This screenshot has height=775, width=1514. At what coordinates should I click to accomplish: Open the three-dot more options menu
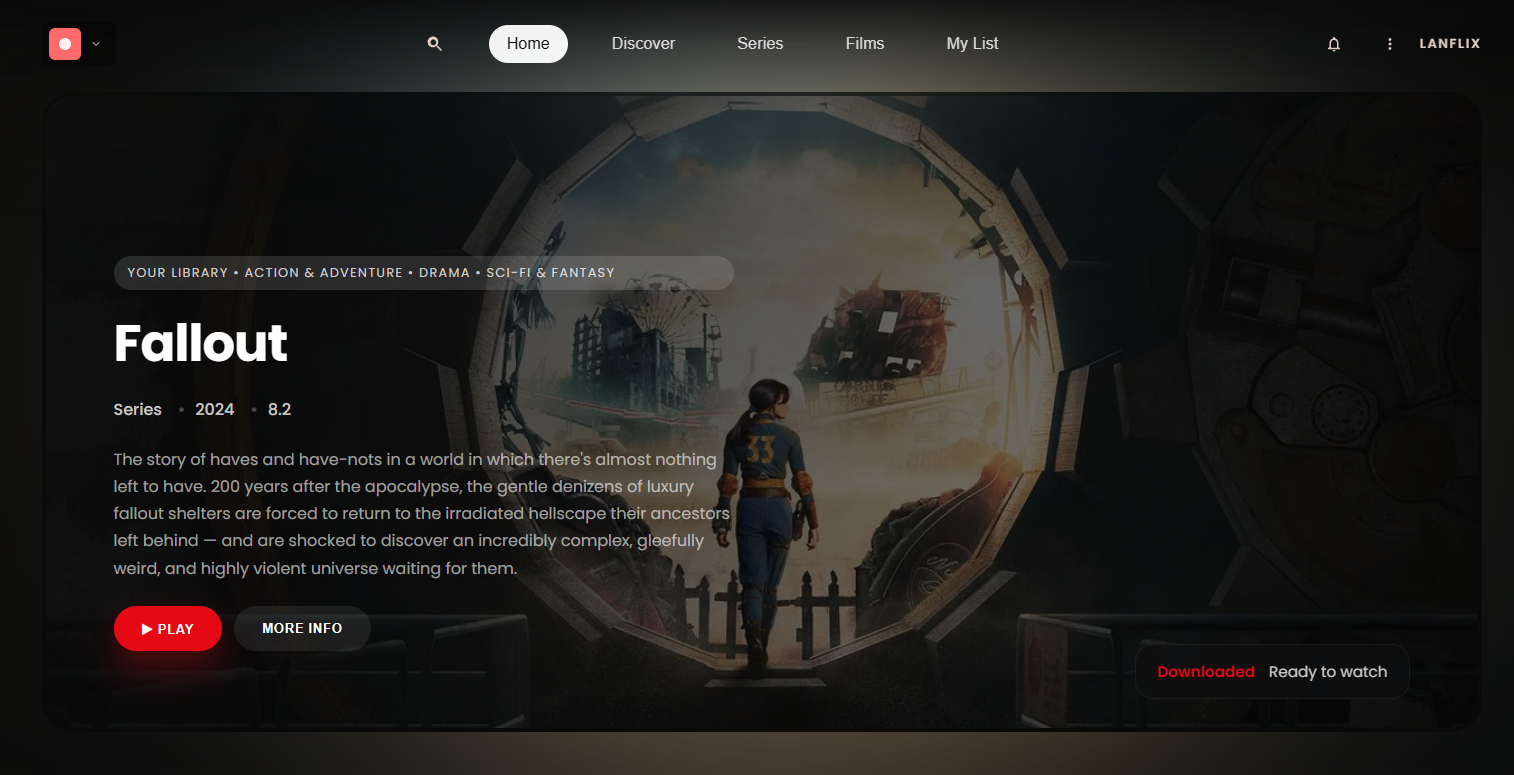[1389, 44]
